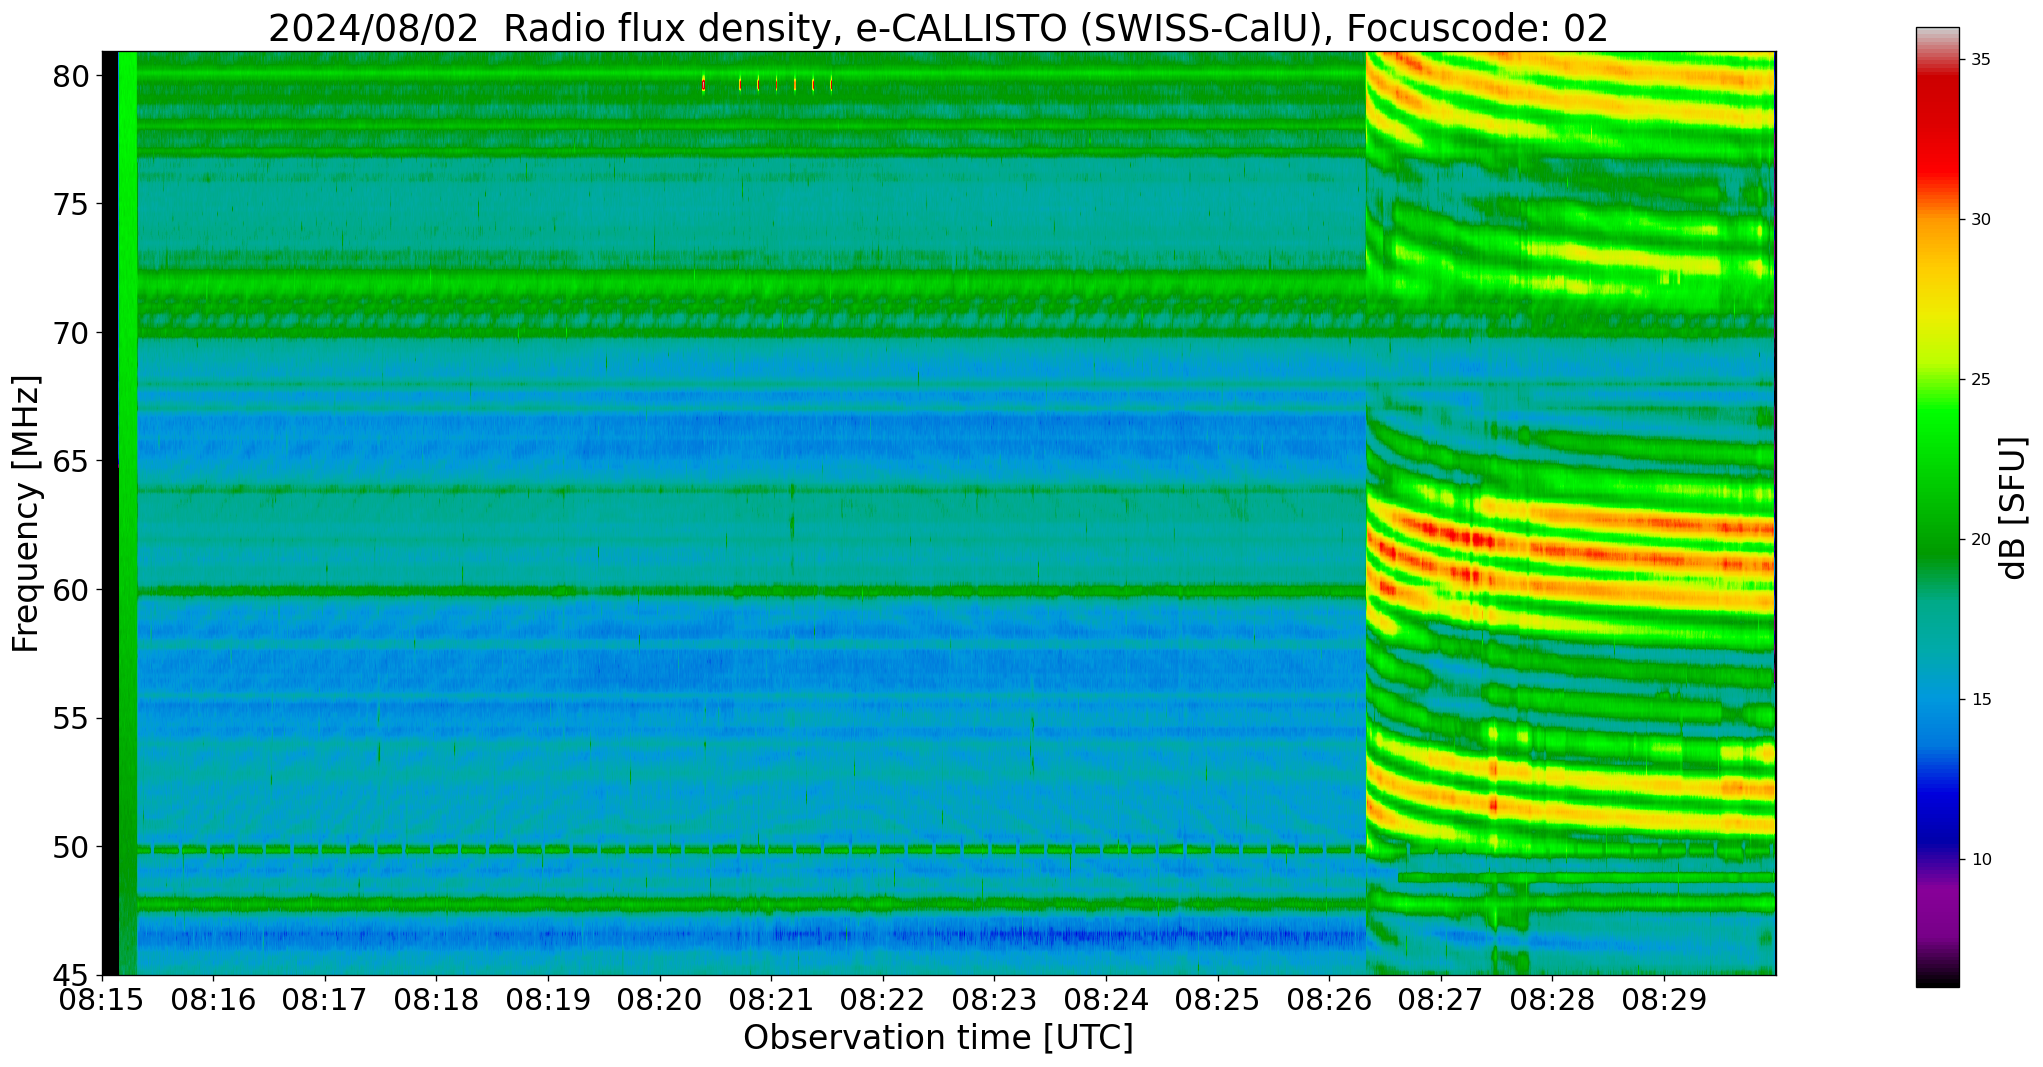Click the burst onset edge at 60 MHz

pos(1367,590)
